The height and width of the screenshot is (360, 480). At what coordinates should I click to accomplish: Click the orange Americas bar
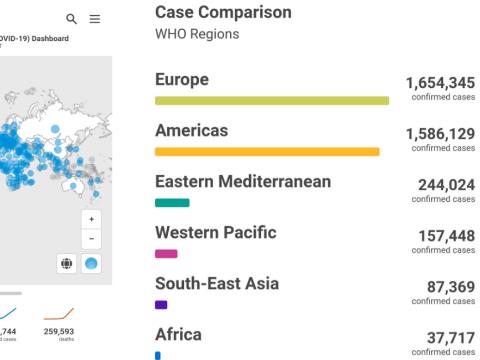point(267,152)
